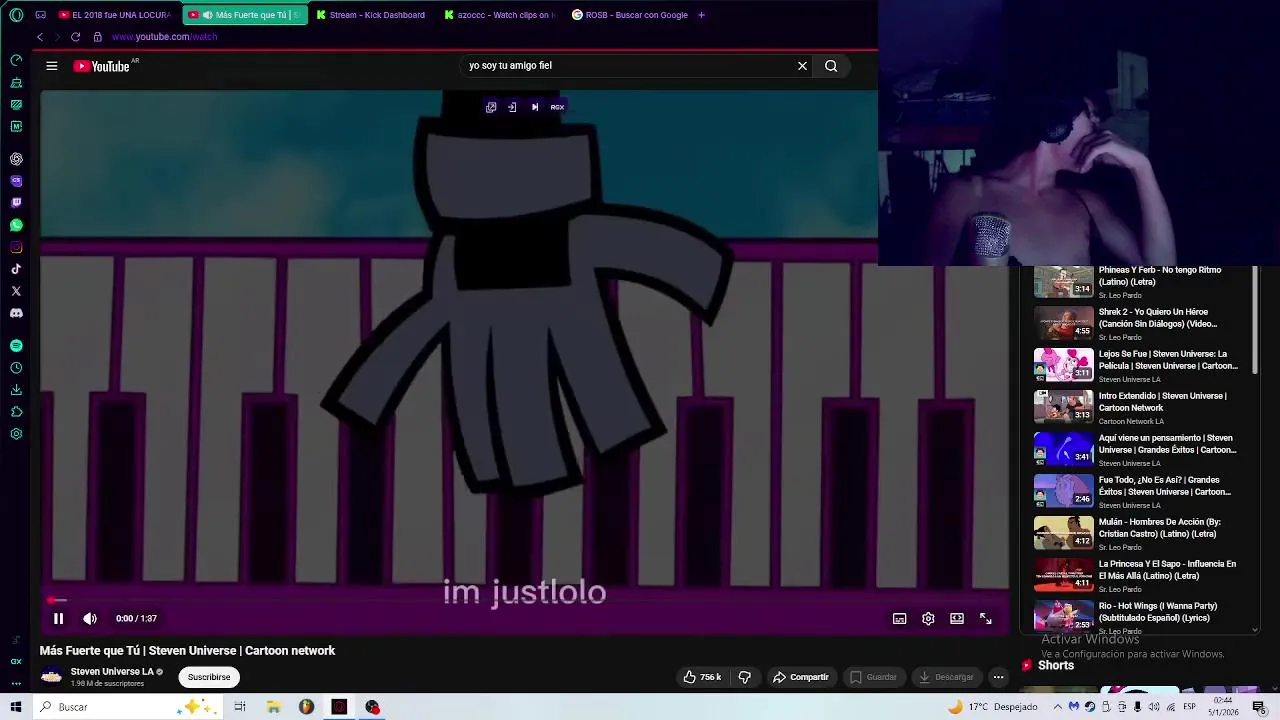Go to the YouTube home logo

pyautogui.click(x=102, y=66)
